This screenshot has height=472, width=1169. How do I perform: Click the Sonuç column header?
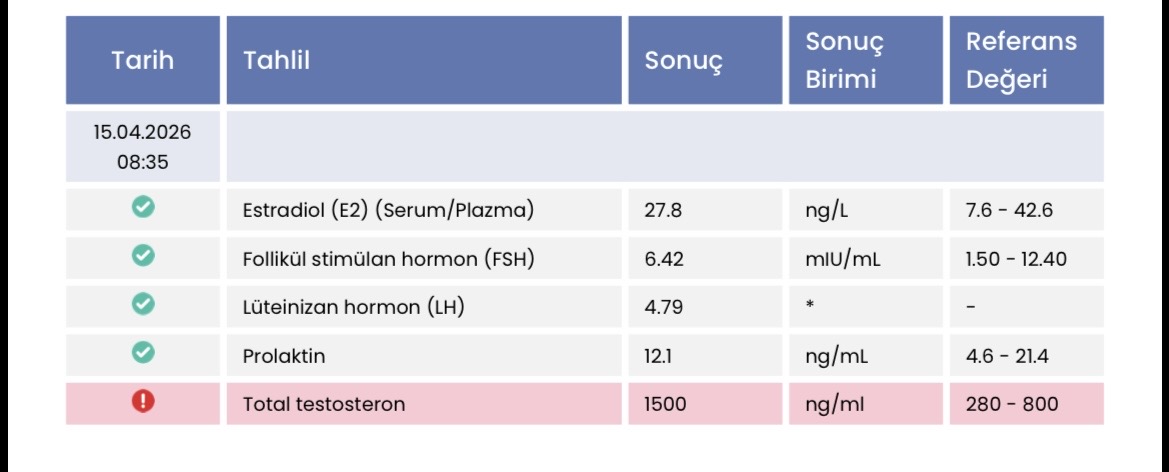(684, 60)
